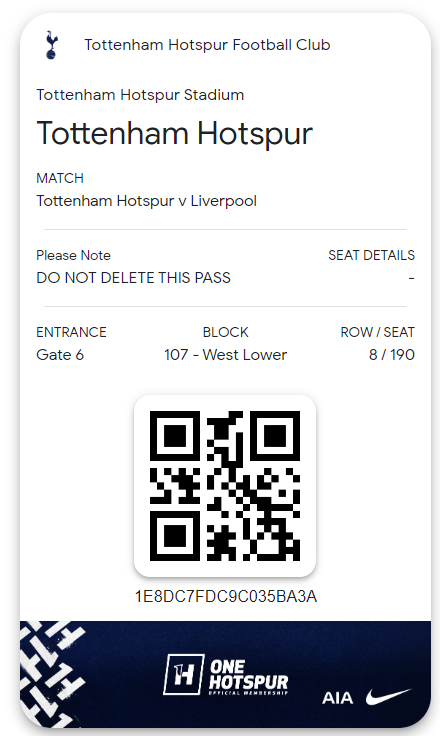Click the AIA sponsor logo

pos(337,698)
